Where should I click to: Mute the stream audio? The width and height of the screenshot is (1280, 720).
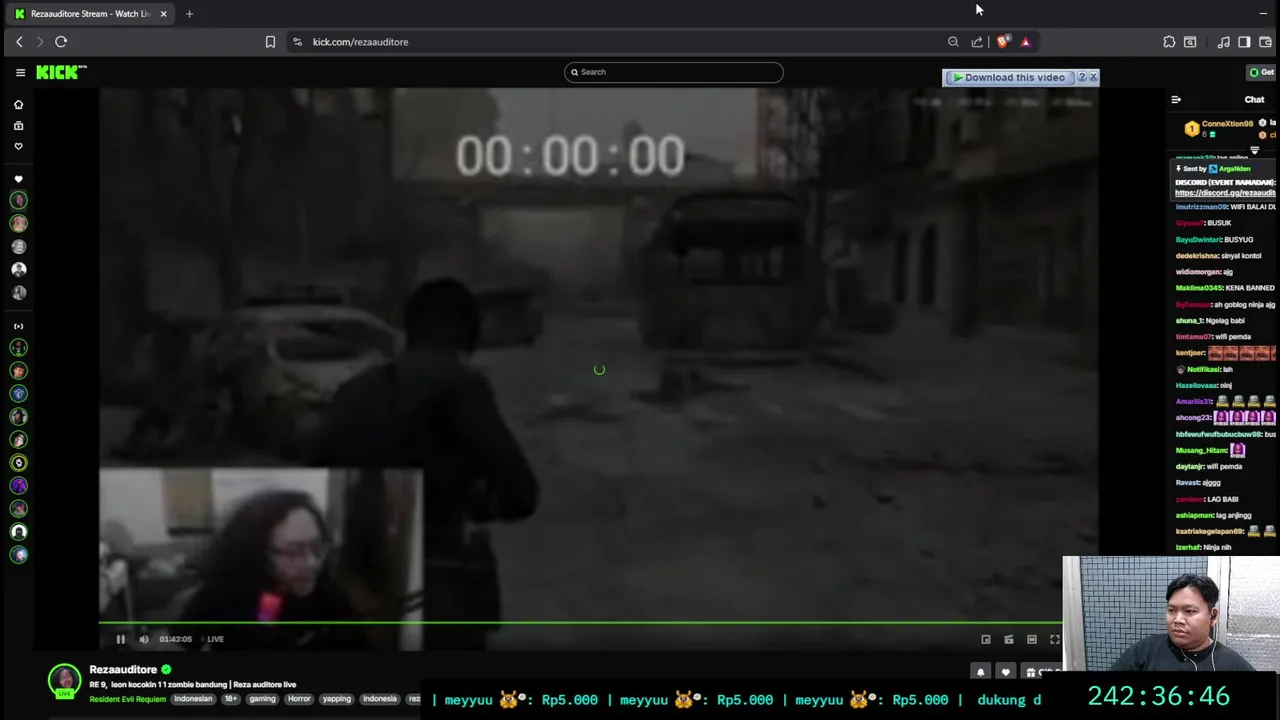tap(144, 639)
